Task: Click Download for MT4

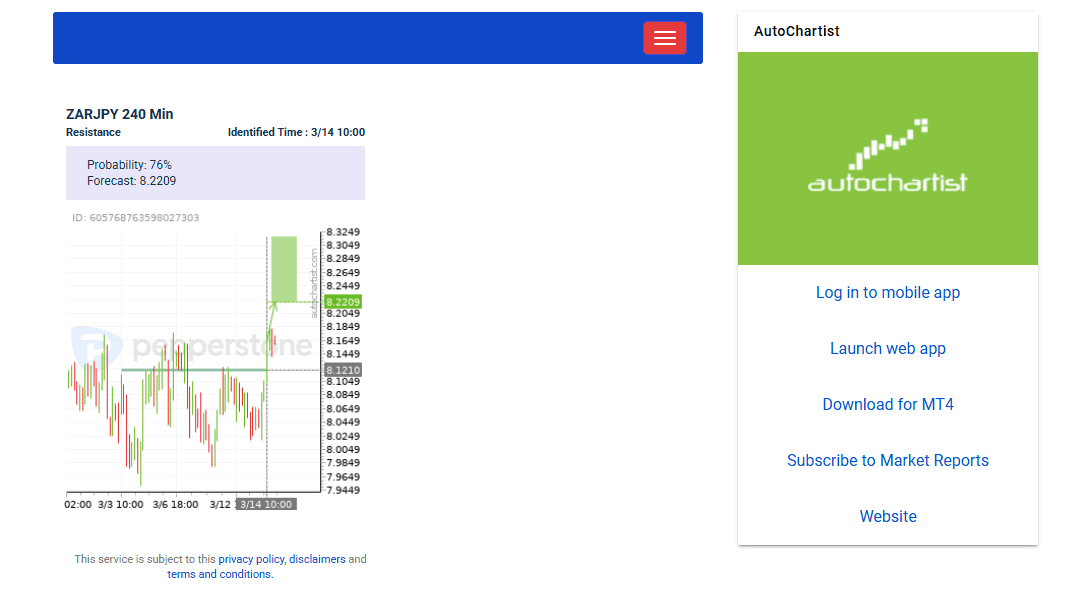Action: point(888,405)
